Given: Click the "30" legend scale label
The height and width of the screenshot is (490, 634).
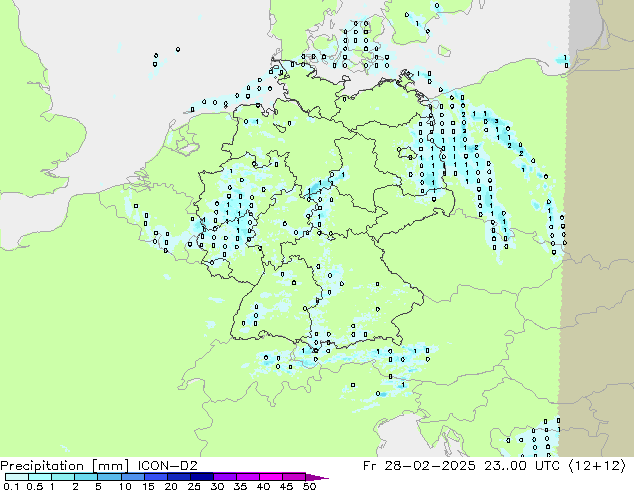Looking at the screenshot, I should [x=217, y=486].
